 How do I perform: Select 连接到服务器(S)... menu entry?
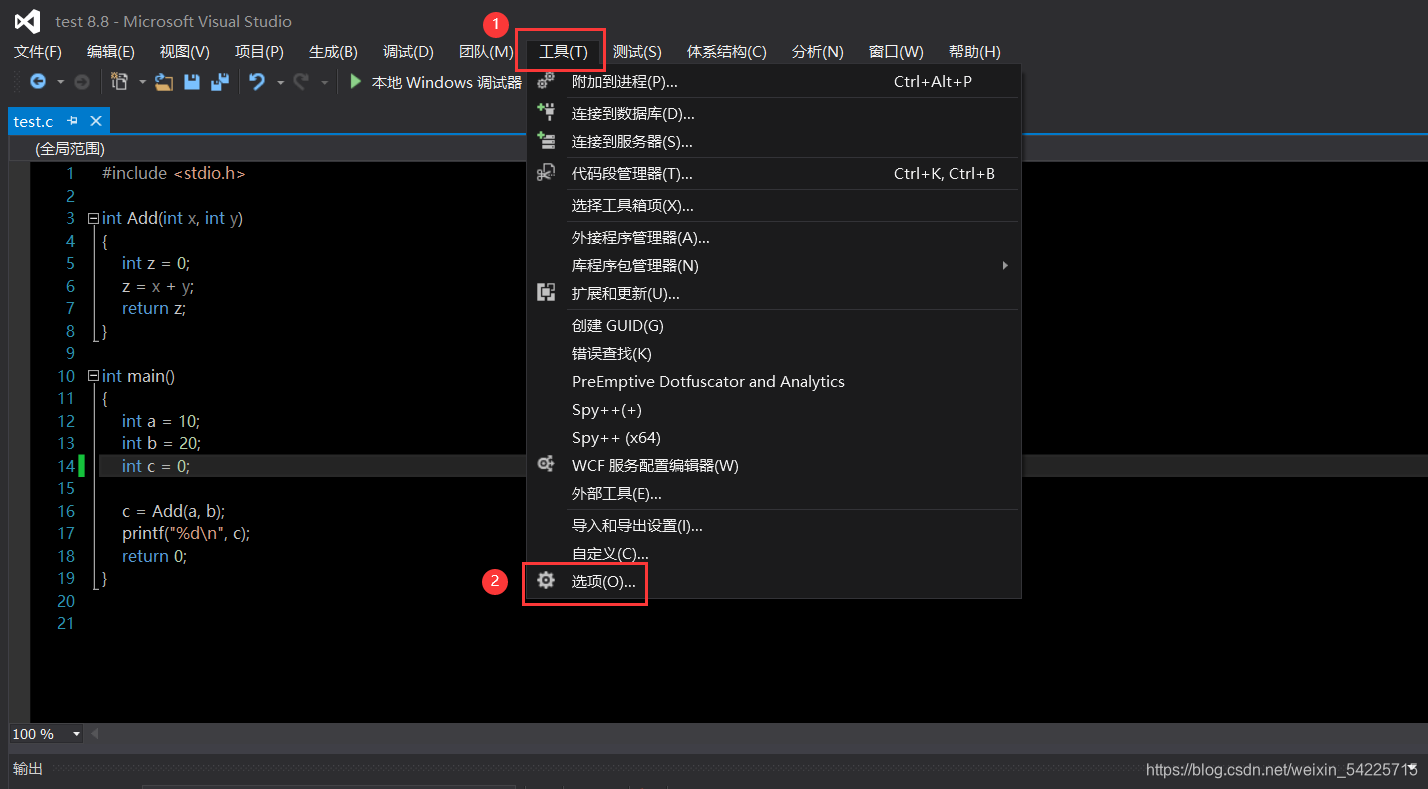tap(774, 142)
